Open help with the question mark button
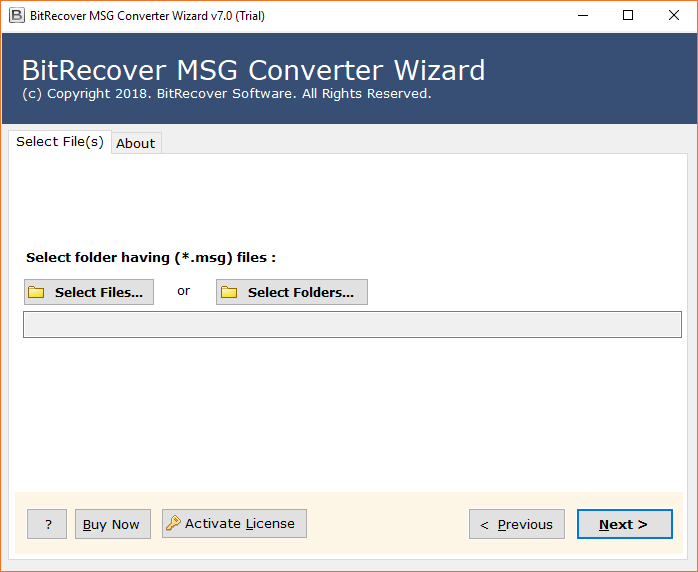The width and height of the screenshot is (698, 572). coord(47,524)
